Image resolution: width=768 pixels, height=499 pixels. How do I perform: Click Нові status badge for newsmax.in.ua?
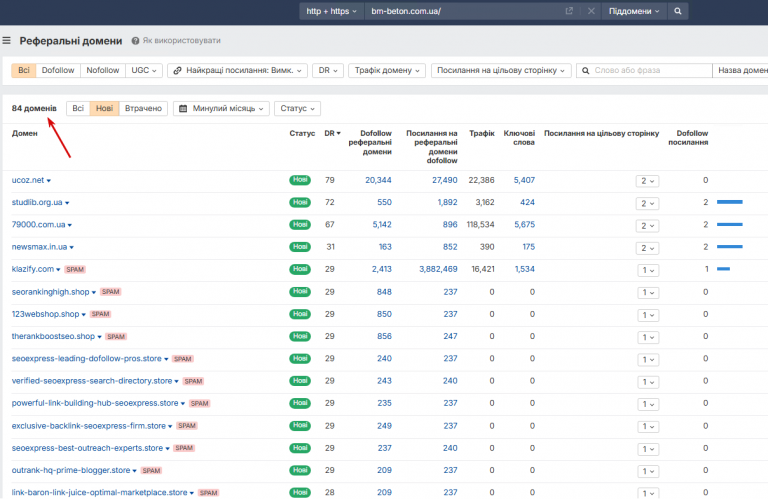pos(300,247)
